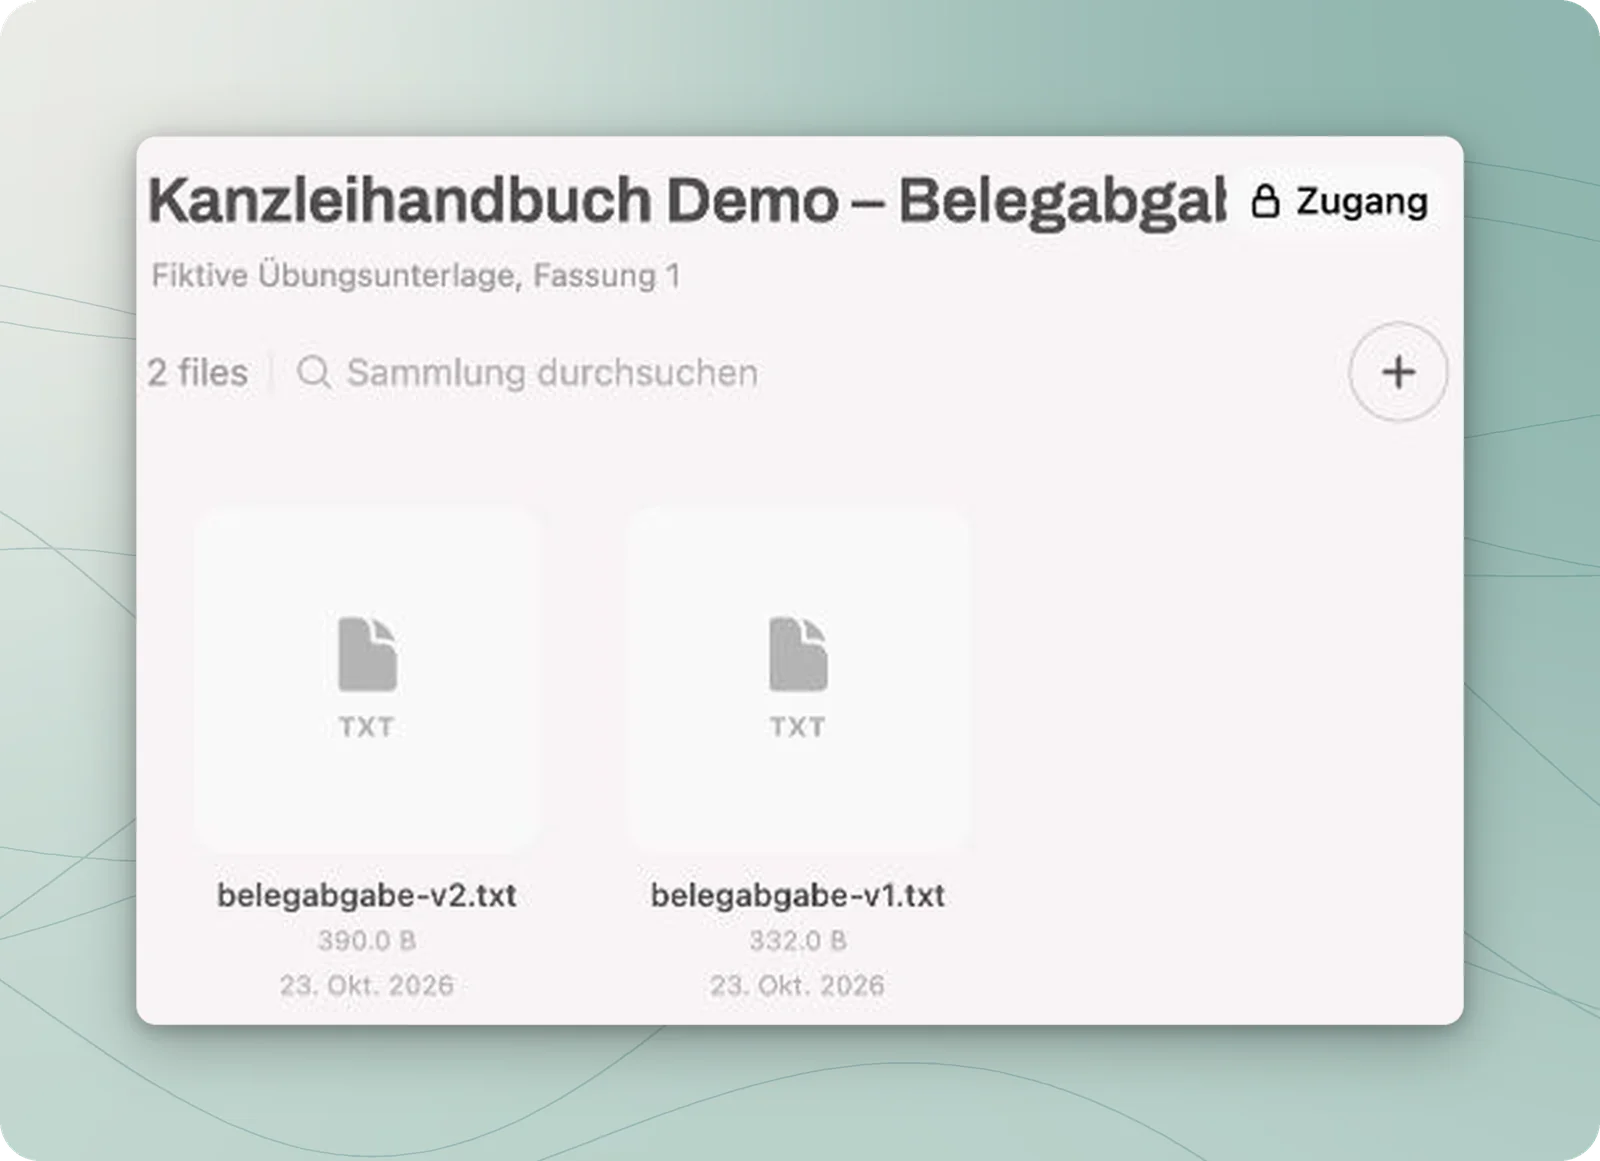Select the file name belegabgabe-v2.txt
This screenshot has height=1161, width=1600.
(367, 894)
